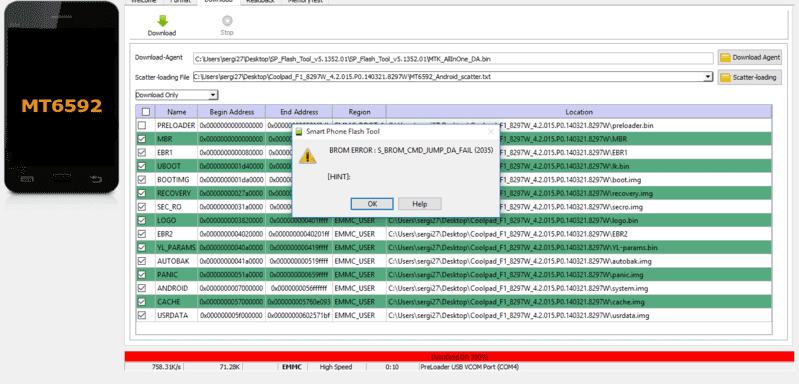Click the grey Stop toolbar button

(x=227, y=25)
